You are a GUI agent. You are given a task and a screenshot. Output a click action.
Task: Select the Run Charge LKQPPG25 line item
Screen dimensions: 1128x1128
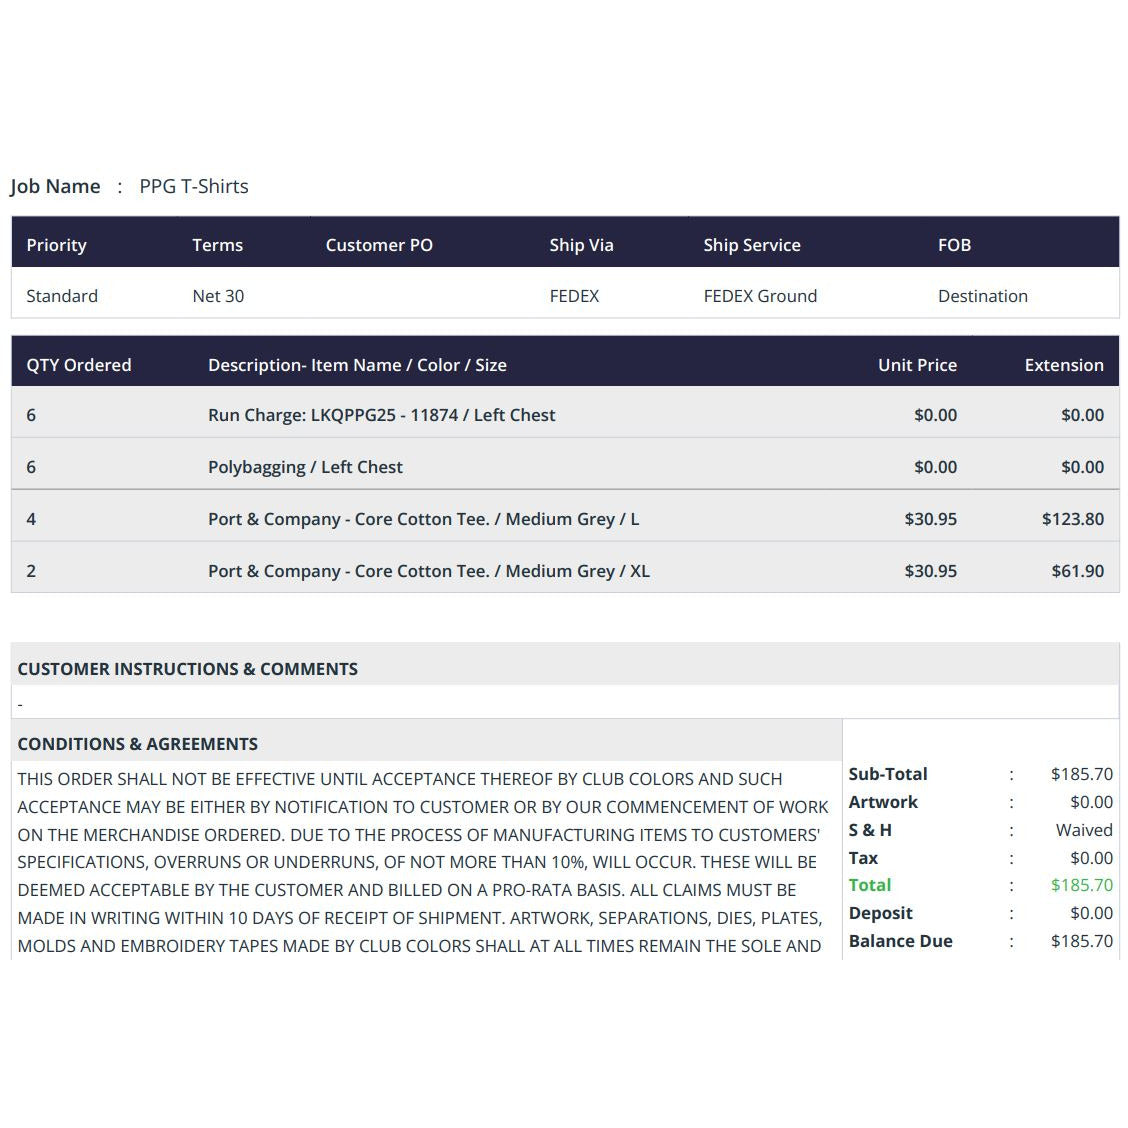click(x=381, y=415)
